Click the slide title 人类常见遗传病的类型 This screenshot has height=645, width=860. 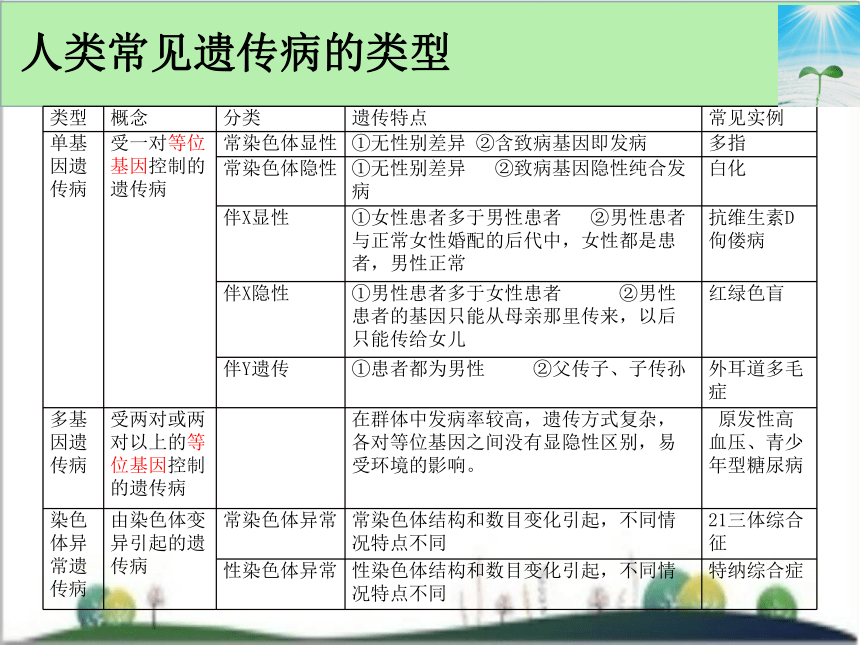click(235, 53)
